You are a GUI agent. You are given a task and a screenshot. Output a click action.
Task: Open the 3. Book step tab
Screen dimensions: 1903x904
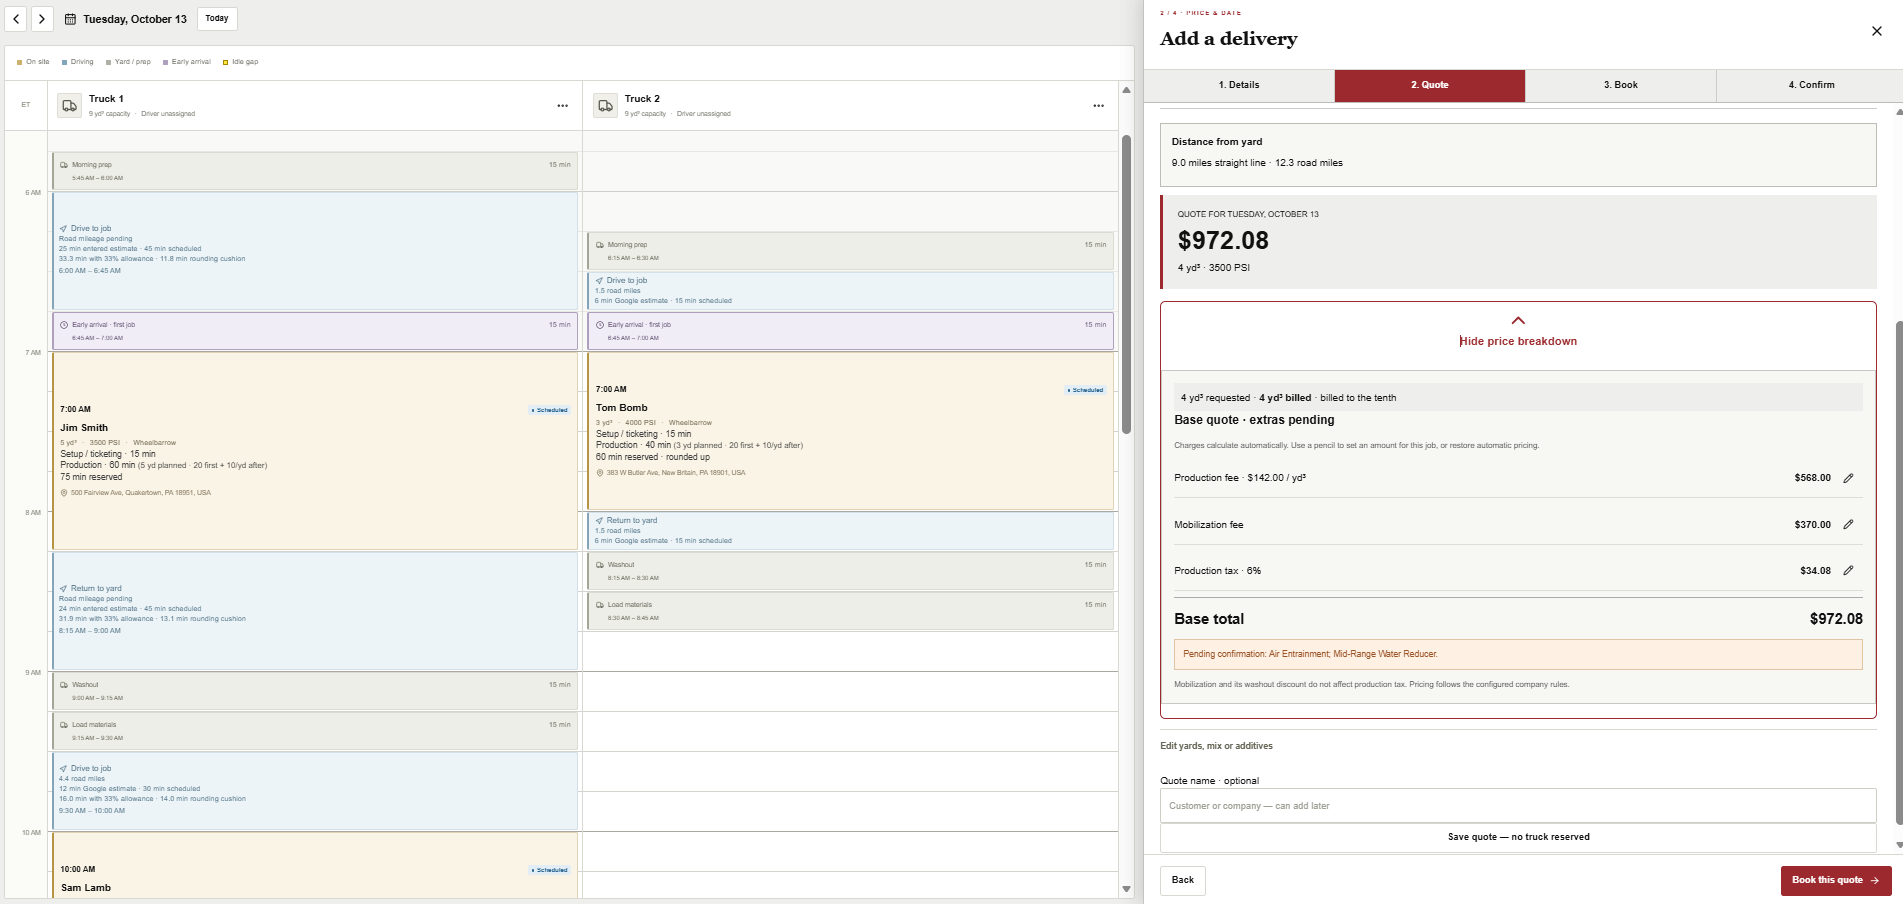click(1621, 85)
